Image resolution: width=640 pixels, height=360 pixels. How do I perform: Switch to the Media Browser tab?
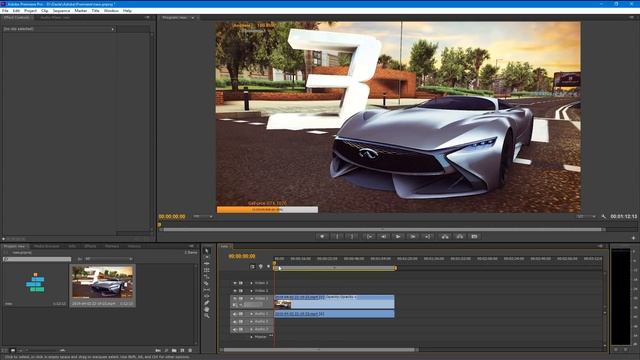(47, 246)
